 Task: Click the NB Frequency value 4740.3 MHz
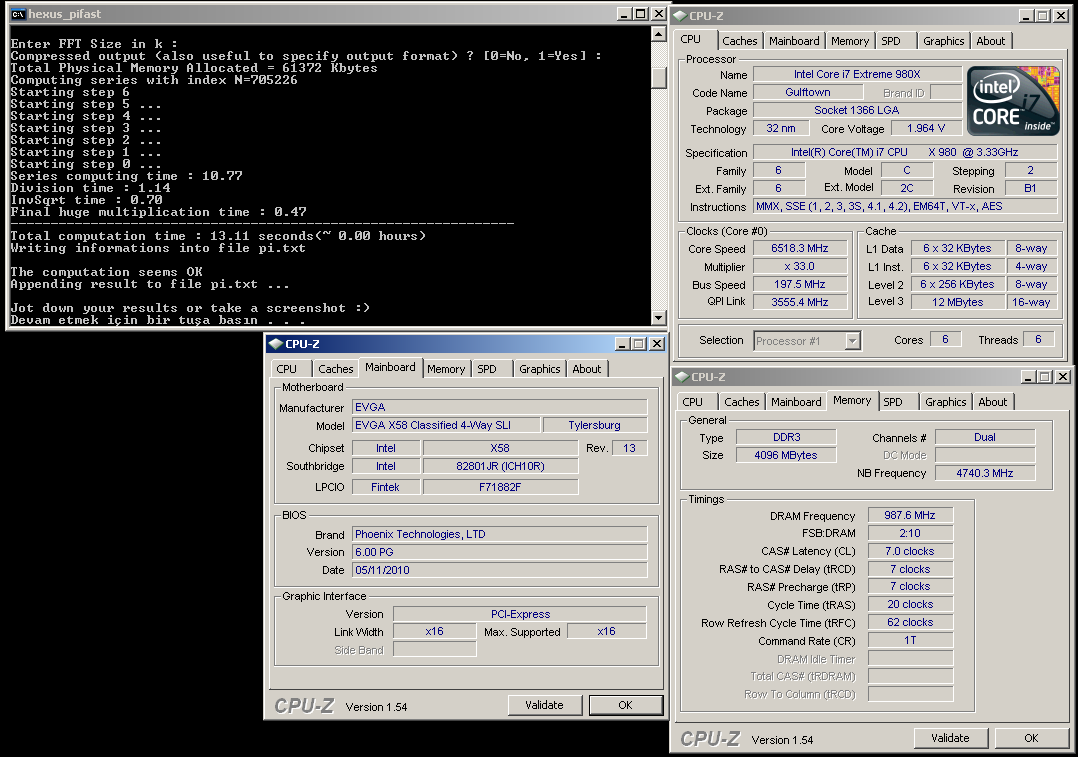(x=985, y=473)
